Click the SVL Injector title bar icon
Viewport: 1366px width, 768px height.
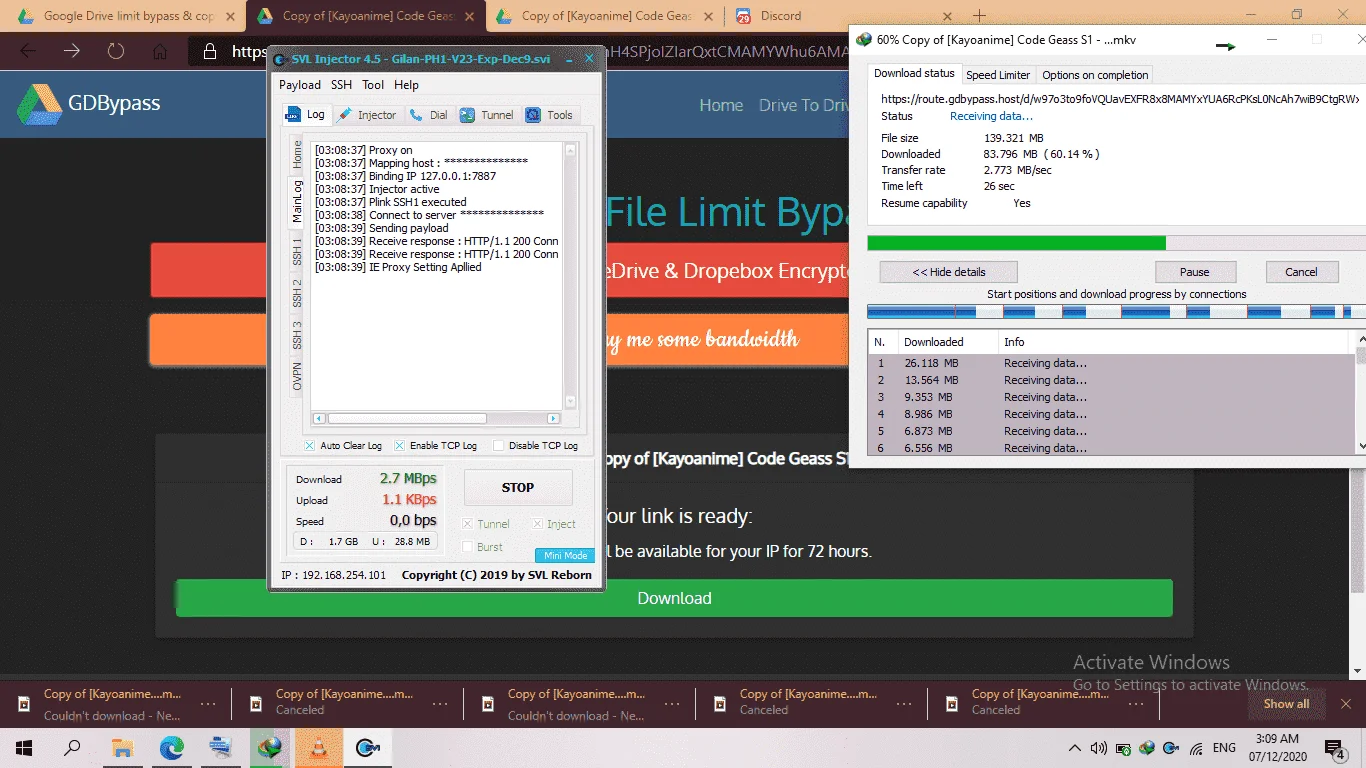tap(281, 59)
